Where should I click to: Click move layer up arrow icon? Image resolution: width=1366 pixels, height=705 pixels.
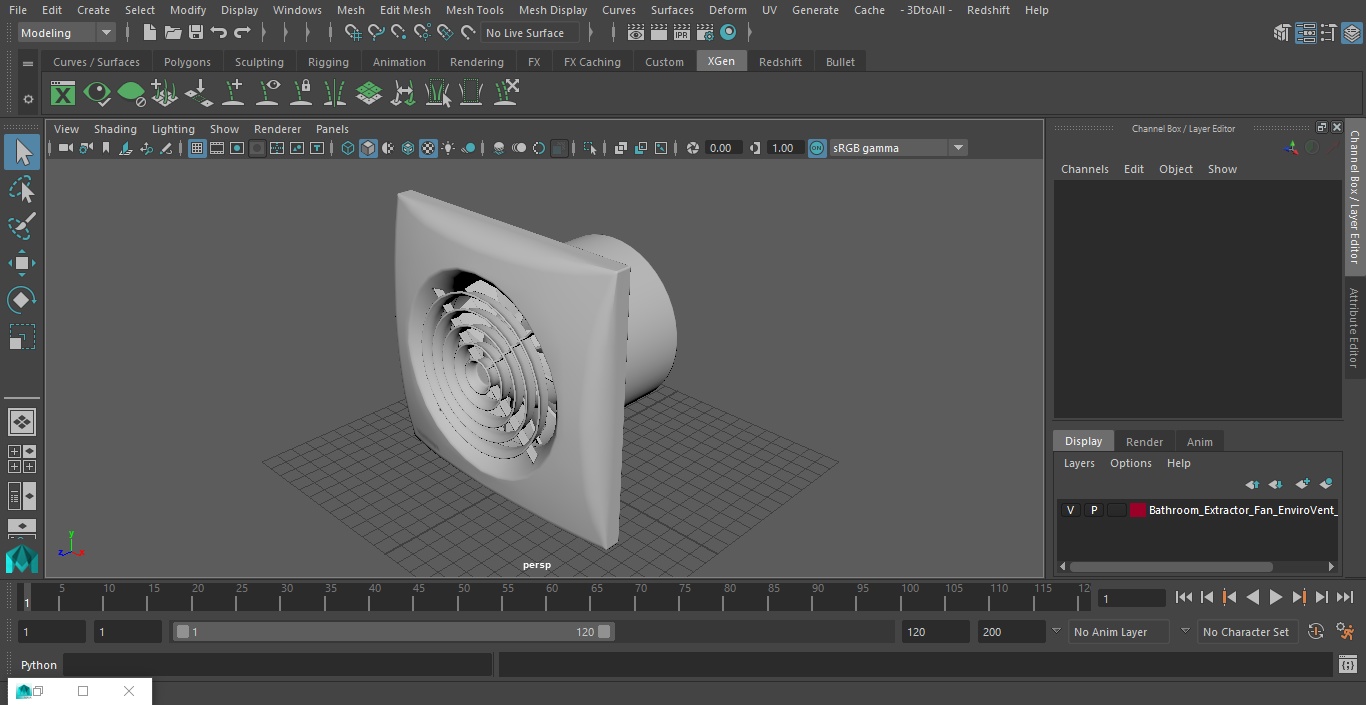(x=1252, y=484)
